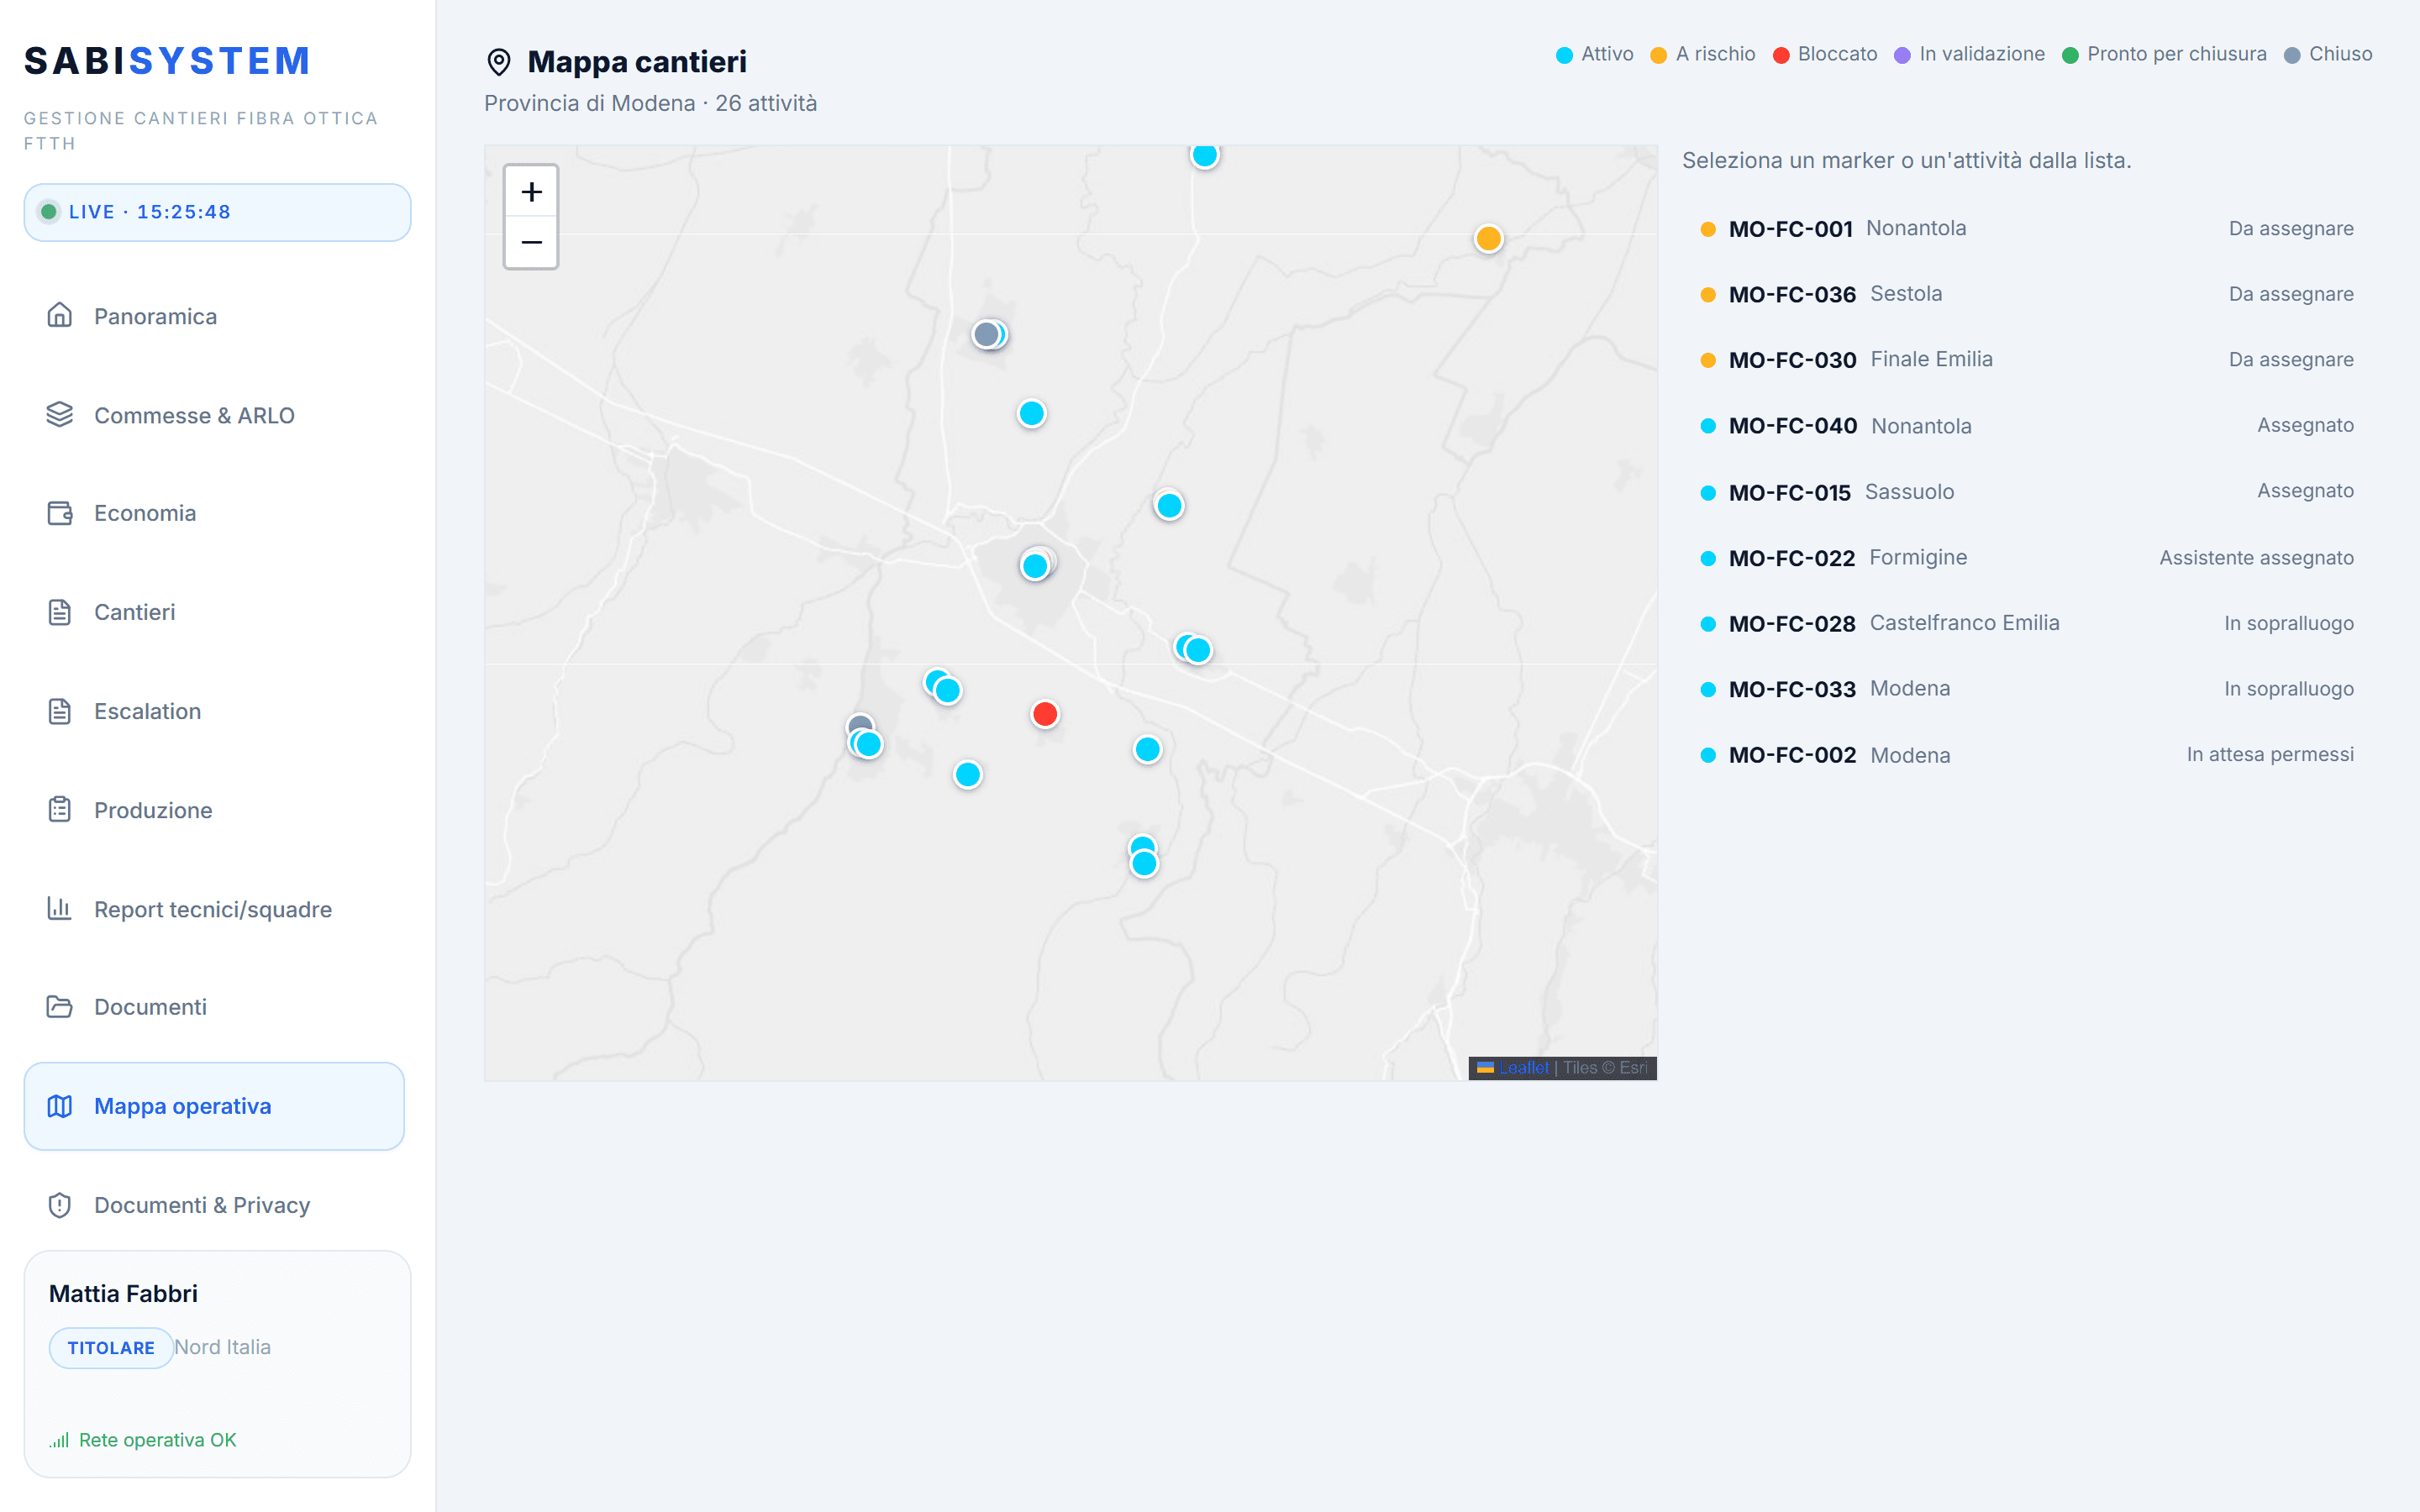2420x1512 pixels.
Task: Click the TITOLARE role badge
Action: coord(111,1348)
